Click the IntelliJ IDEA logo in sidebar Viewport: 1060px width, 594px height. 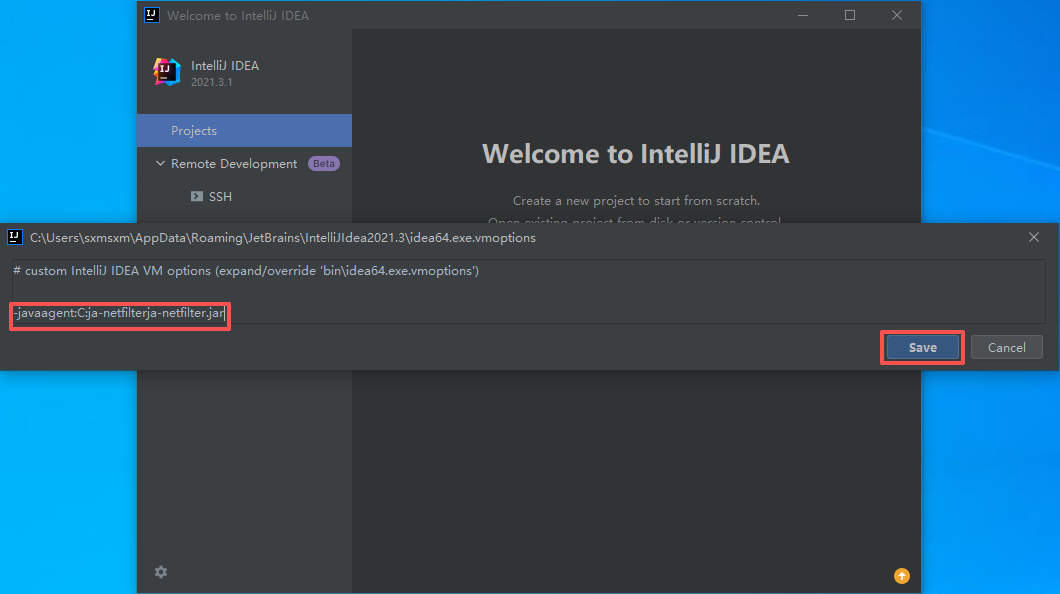point(166,72)
